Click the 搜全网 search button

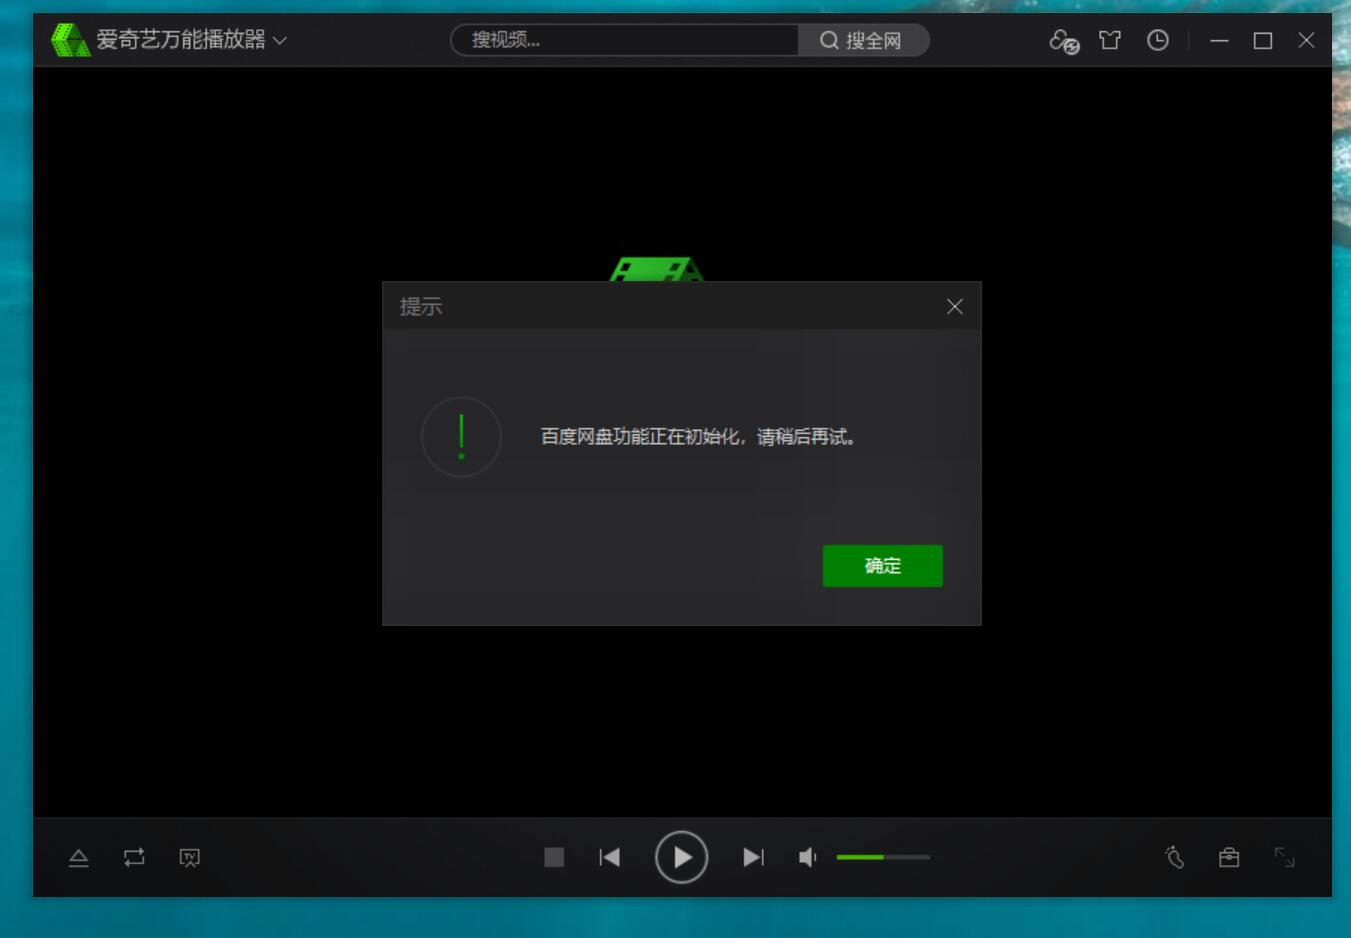863,40
